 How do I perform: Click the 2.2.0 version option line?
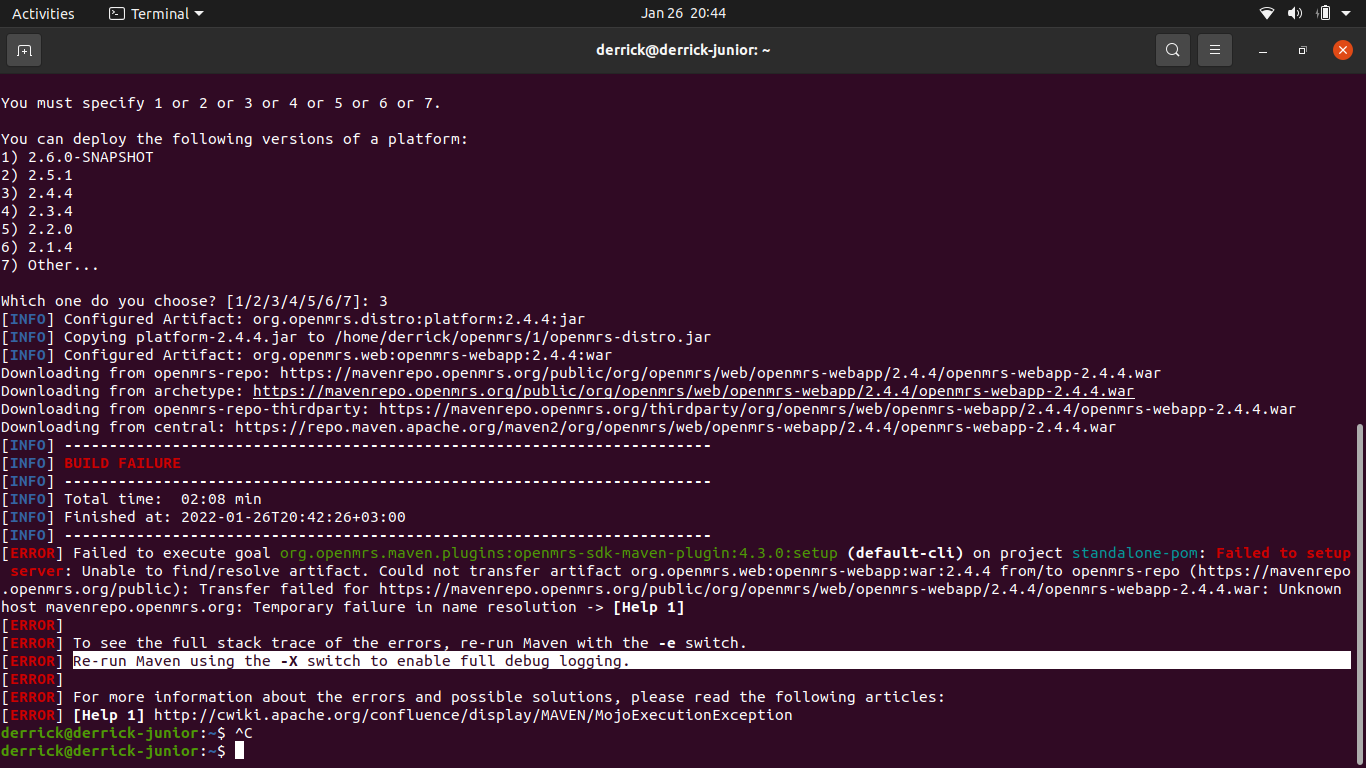tap(37, 229)
